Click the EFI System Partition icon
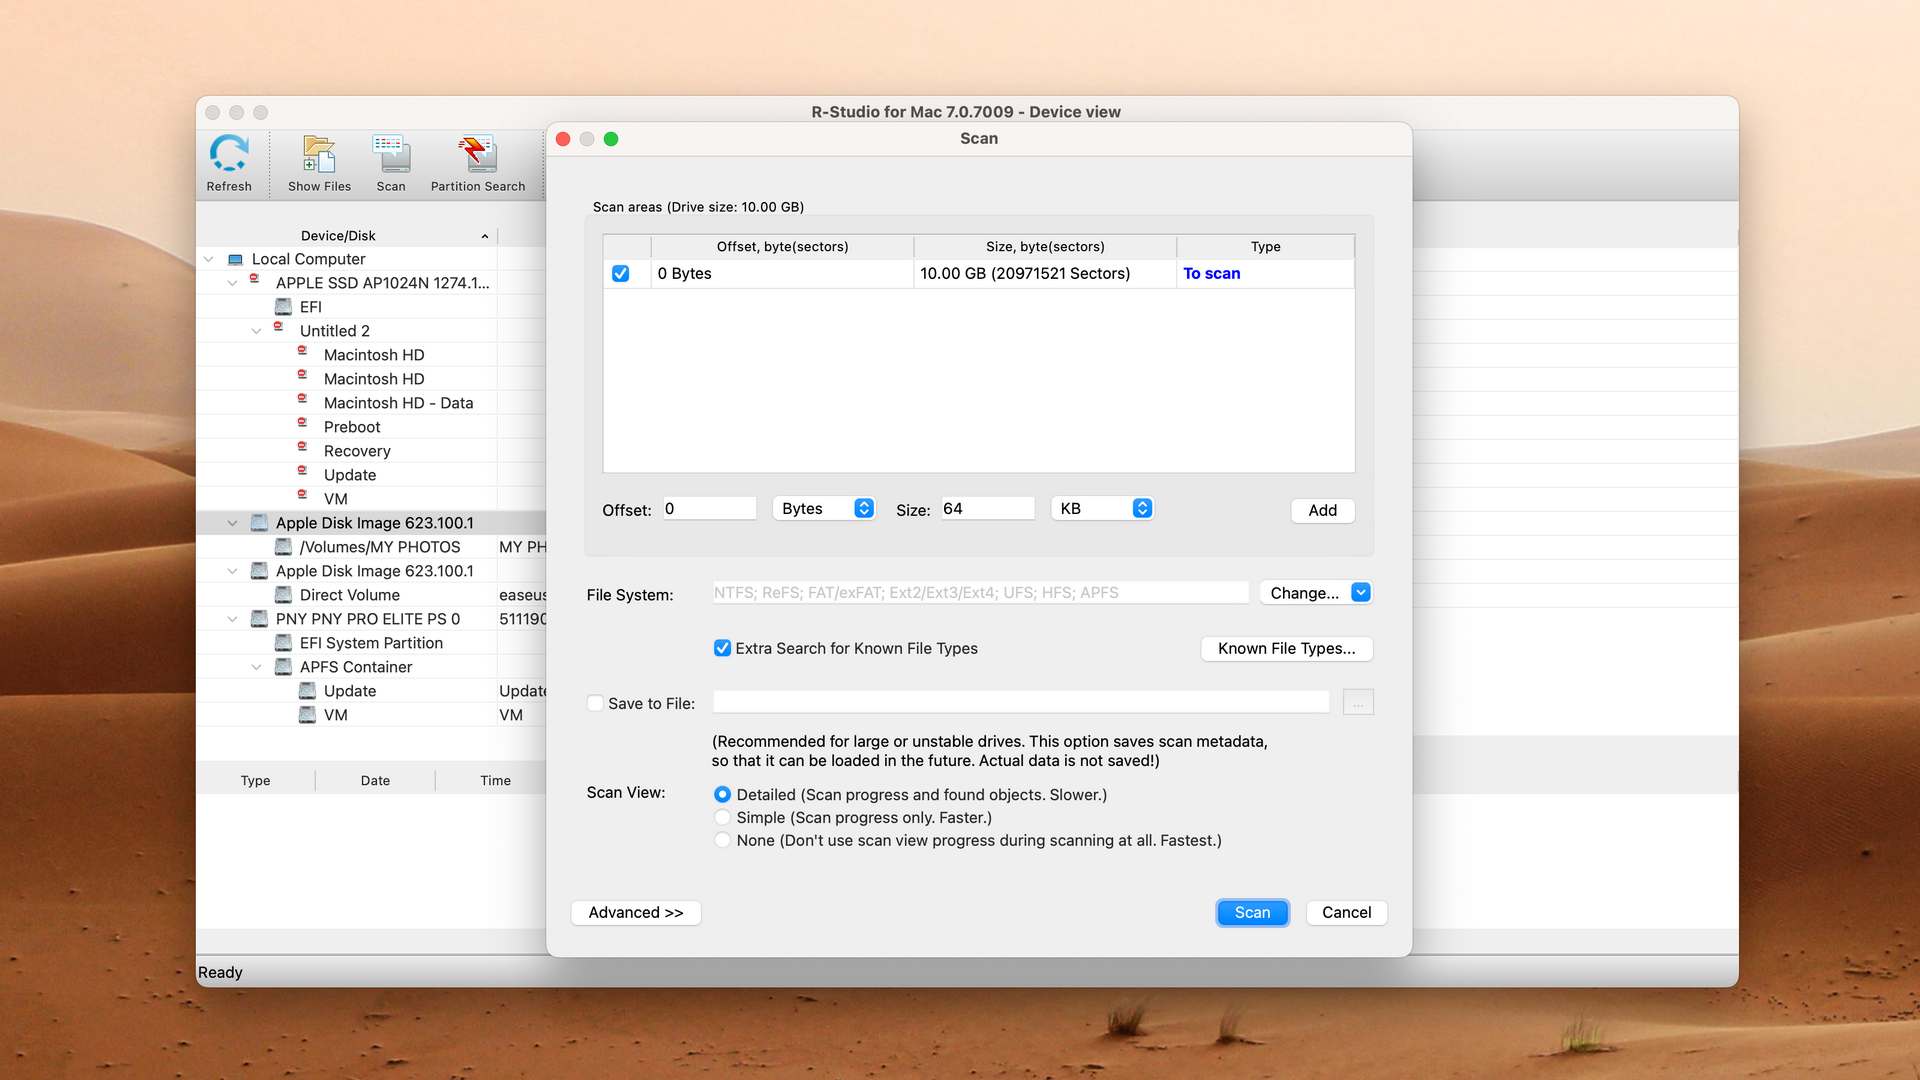The height and width of the screenshot is (1080, 1920). [283, 643]
